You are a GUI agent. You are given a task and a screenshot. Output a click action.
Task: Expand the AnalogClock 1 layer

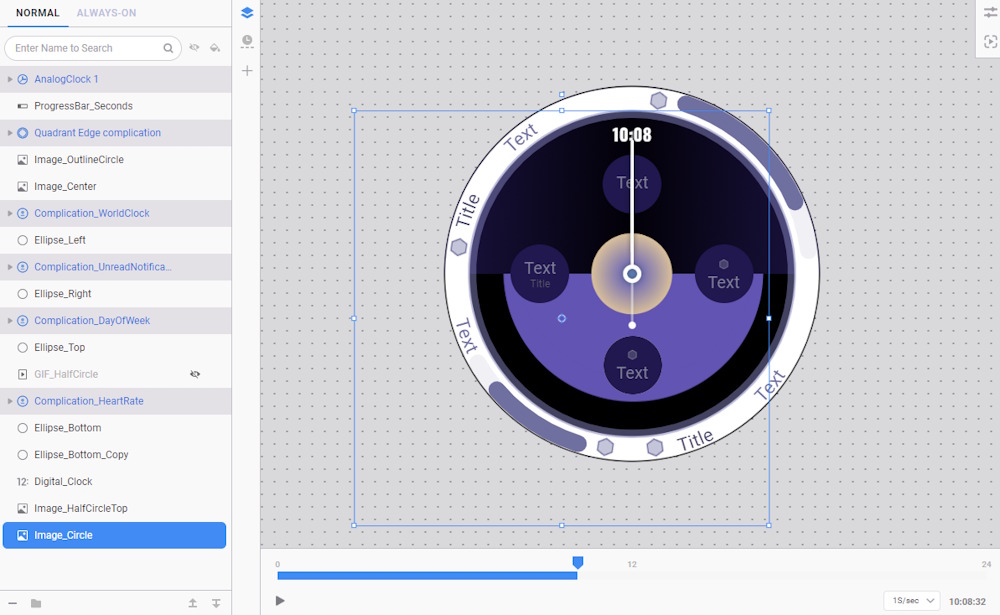[10, 79]
